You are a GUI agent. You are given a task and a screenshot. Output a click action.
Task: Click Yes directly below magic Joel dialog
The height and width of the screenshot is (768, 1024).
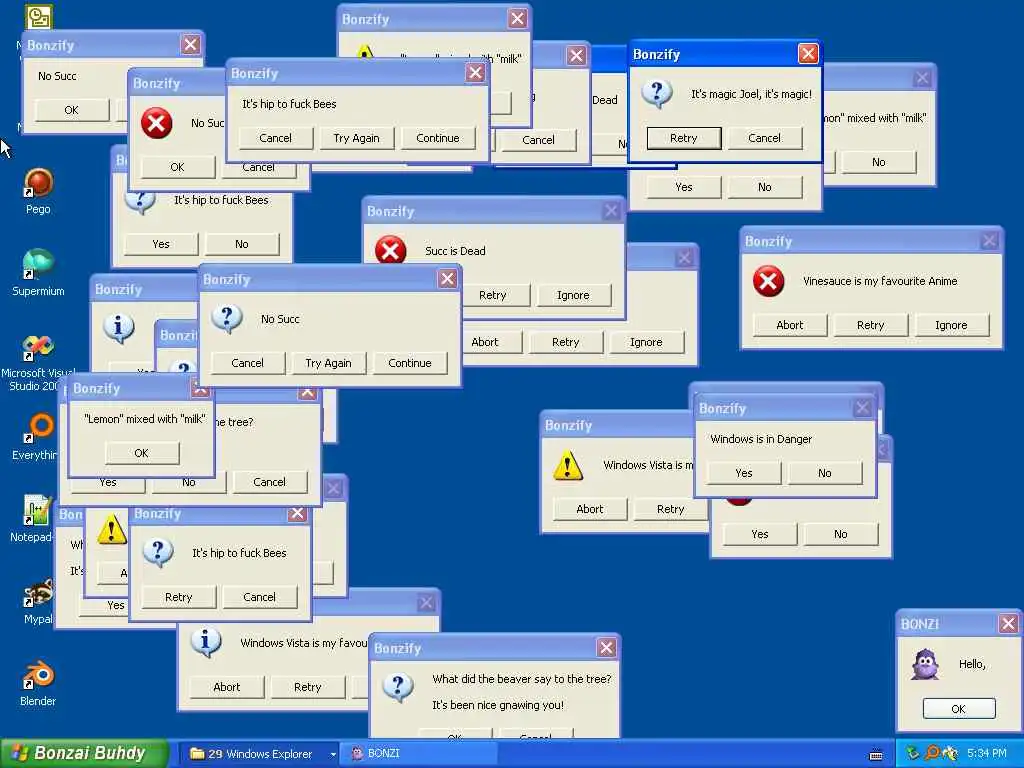[684, 187]
